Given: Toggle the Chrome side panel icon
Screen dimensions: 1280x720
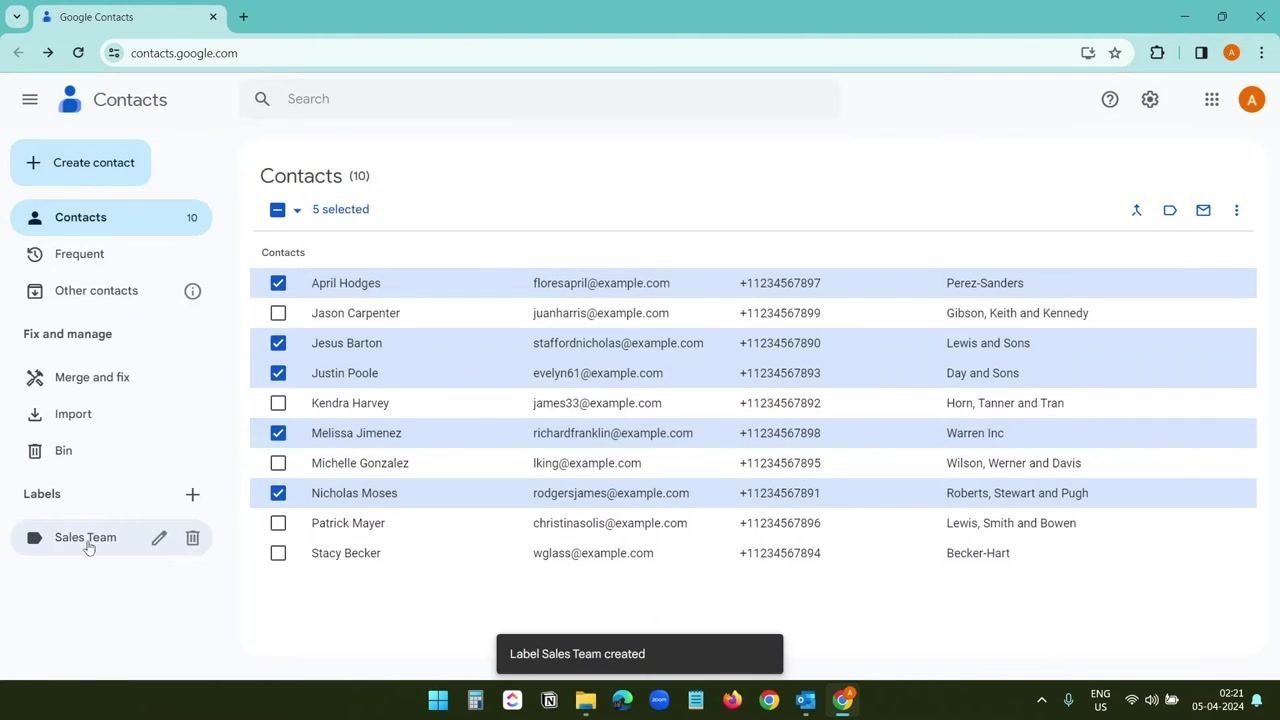Looking at the screenshot, I should pyautogui.click(x=1201, y=53).
